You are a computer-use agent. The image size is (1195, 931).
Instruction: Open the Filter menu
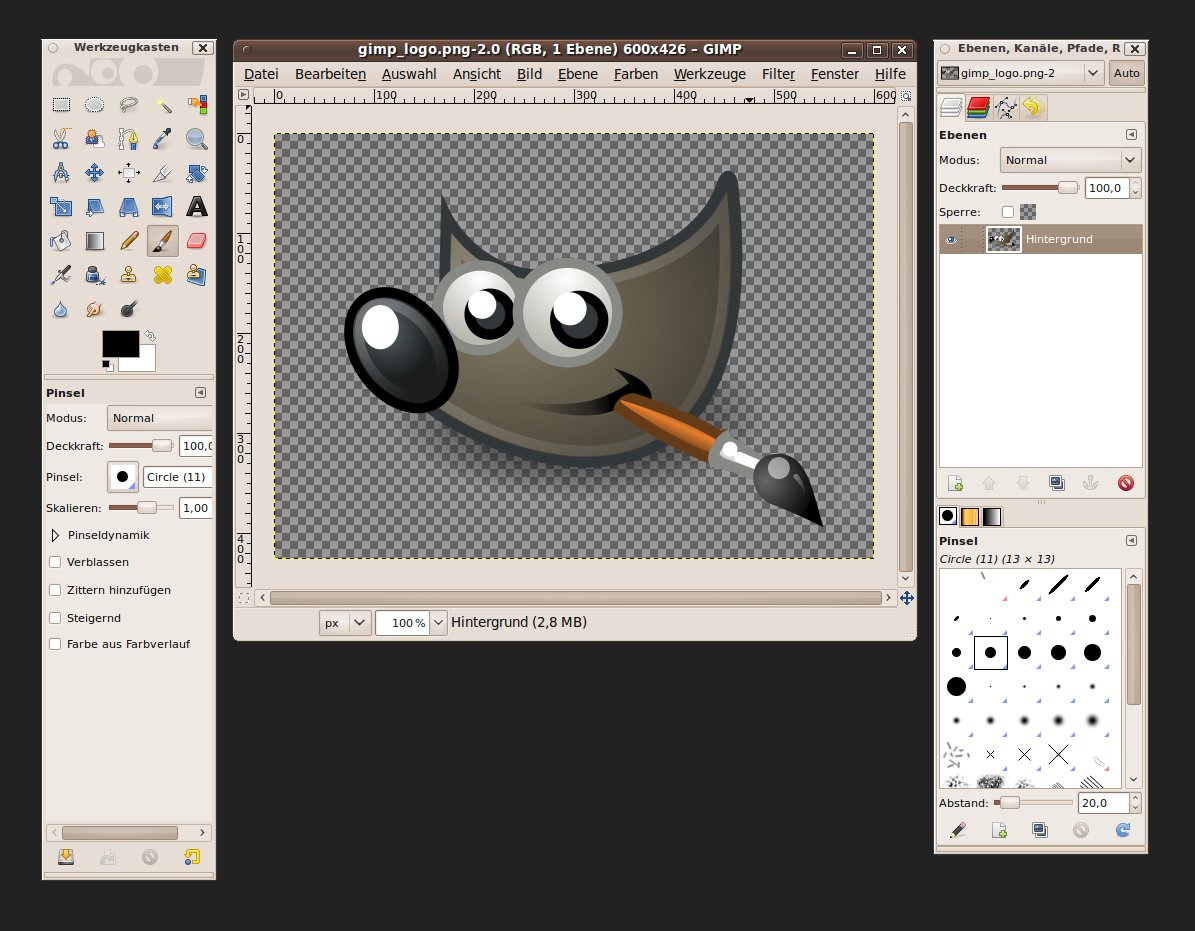tap(778, 74)
